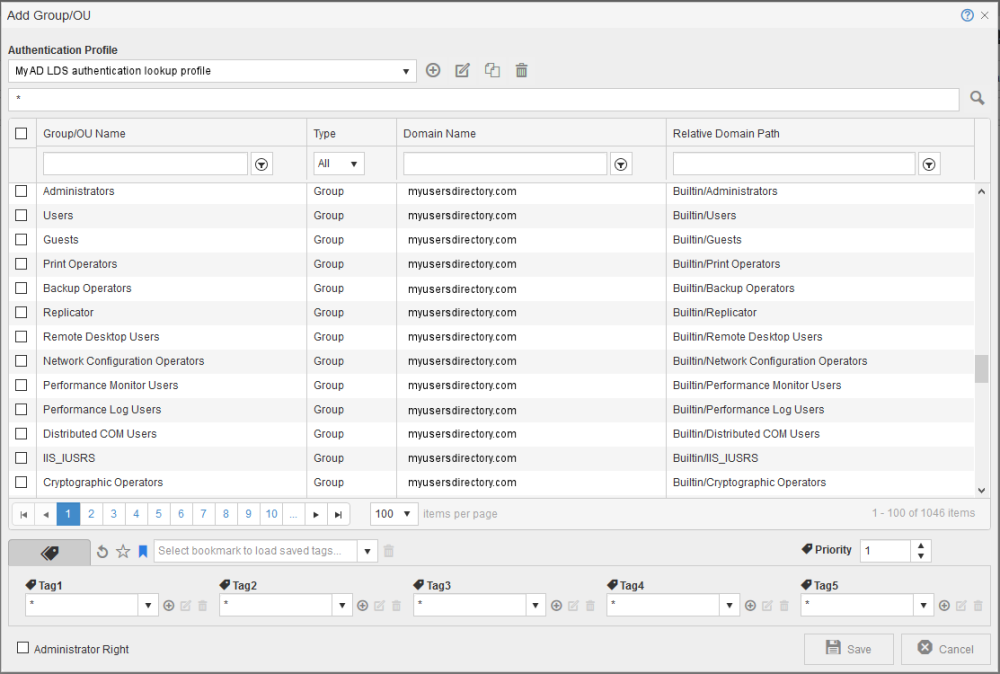Sort by Group/OU Name column header
1000x674 pixels.
tap(84, 133)
